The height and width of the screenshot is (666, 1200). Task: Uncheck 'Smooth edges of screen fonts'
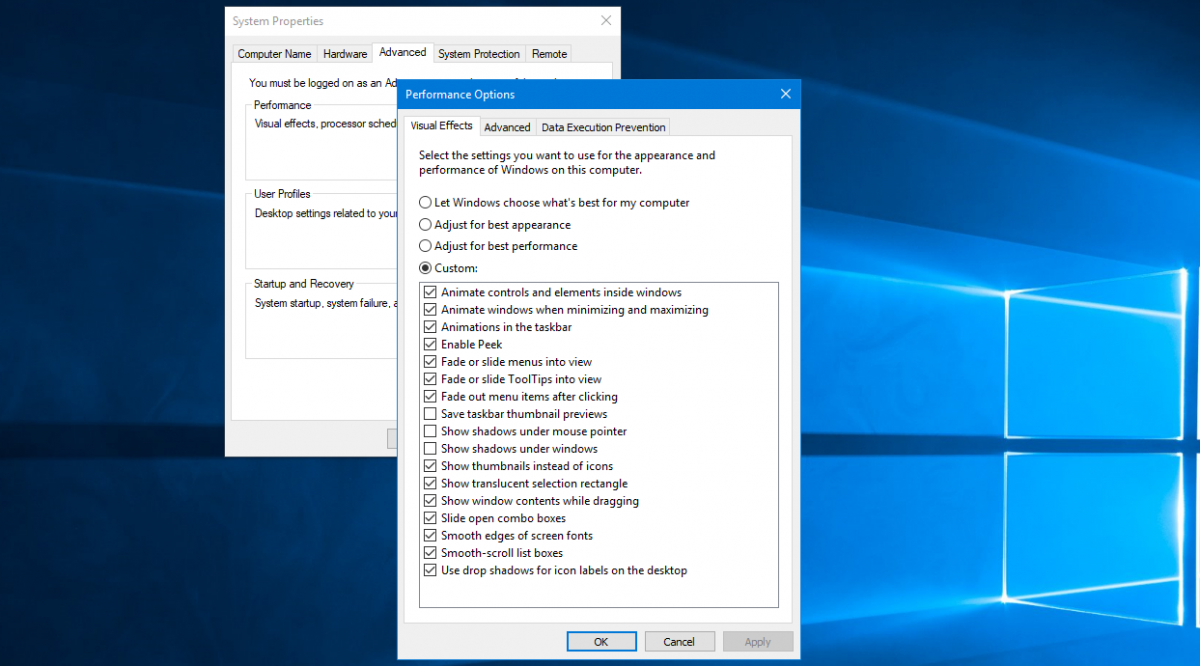pyautogui.click(x=430, y=535)
